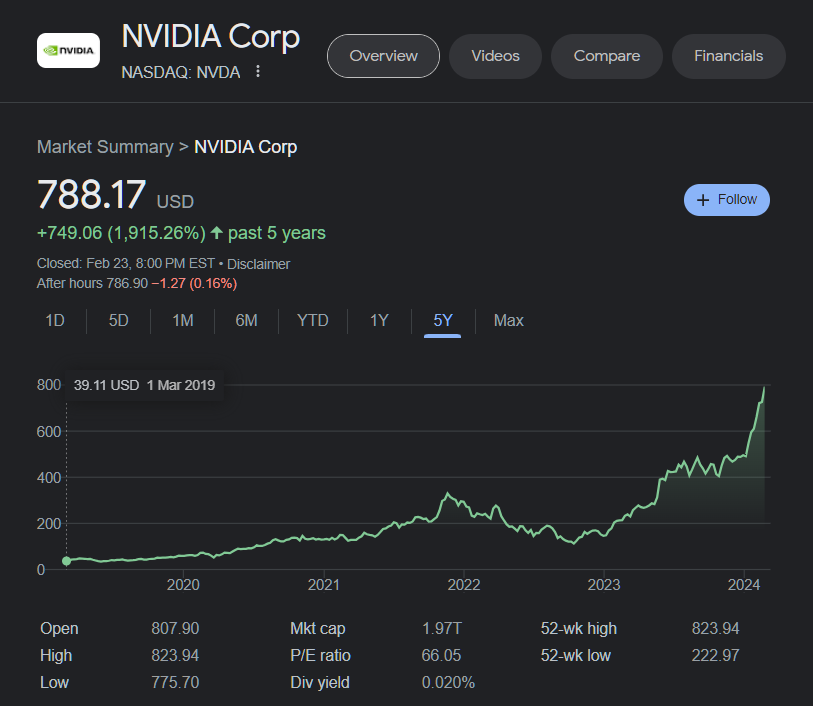The width and height of the screenshot is (813, 706).
Task: Open the Overview tab
Action: (x=383, y=56)
